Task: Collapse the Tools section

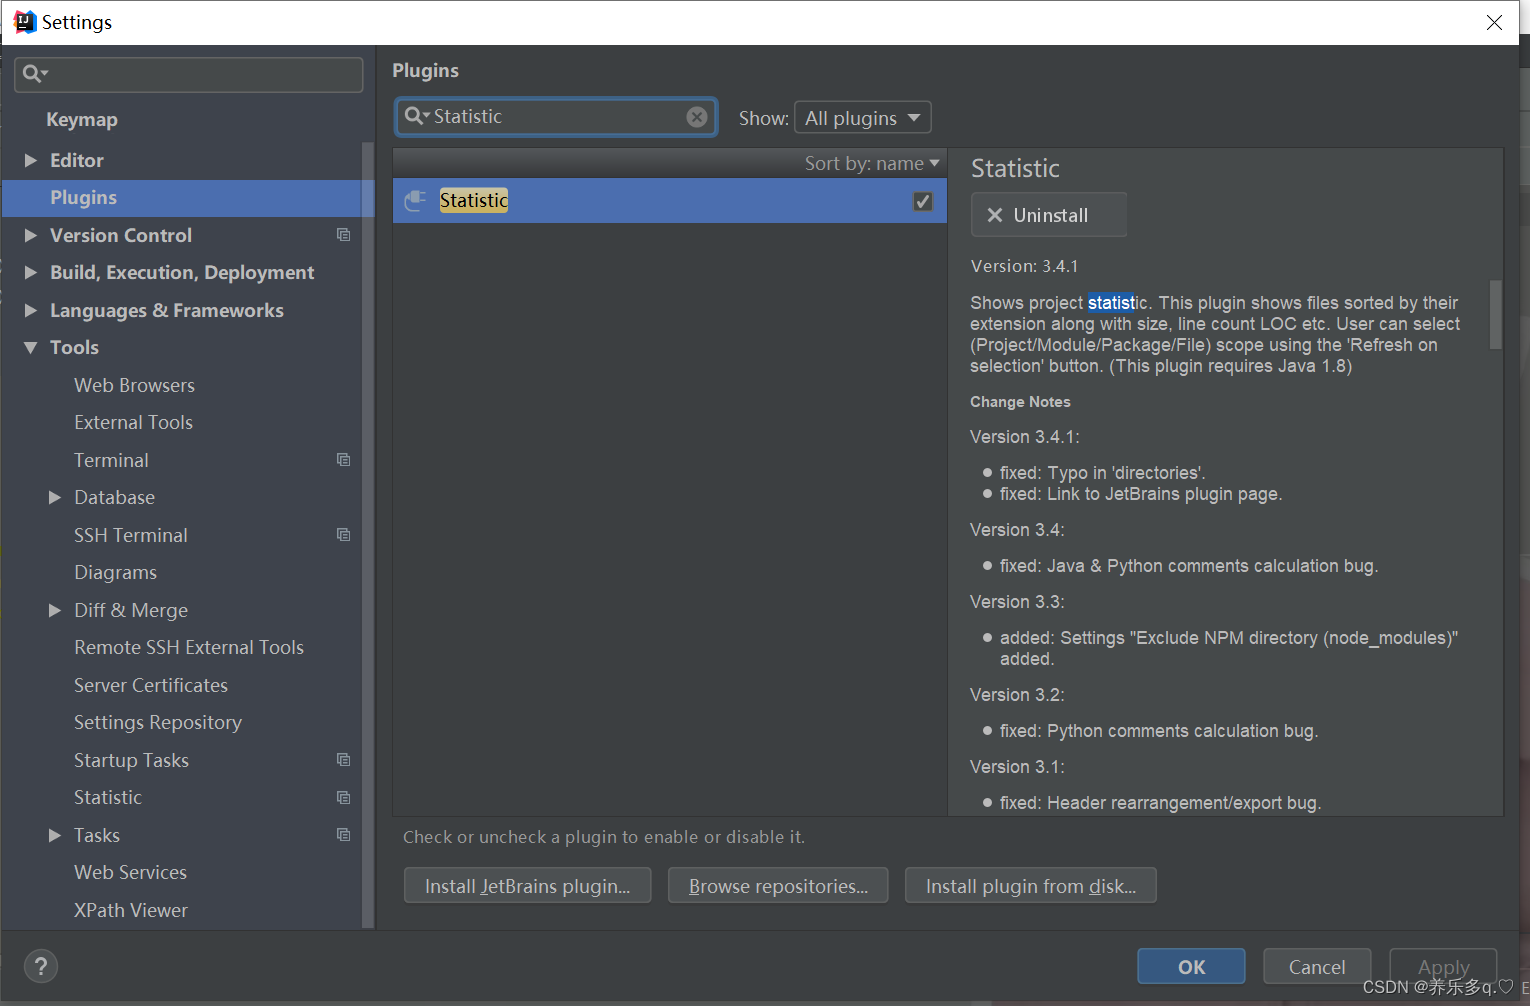Action: tap(31, 348)
